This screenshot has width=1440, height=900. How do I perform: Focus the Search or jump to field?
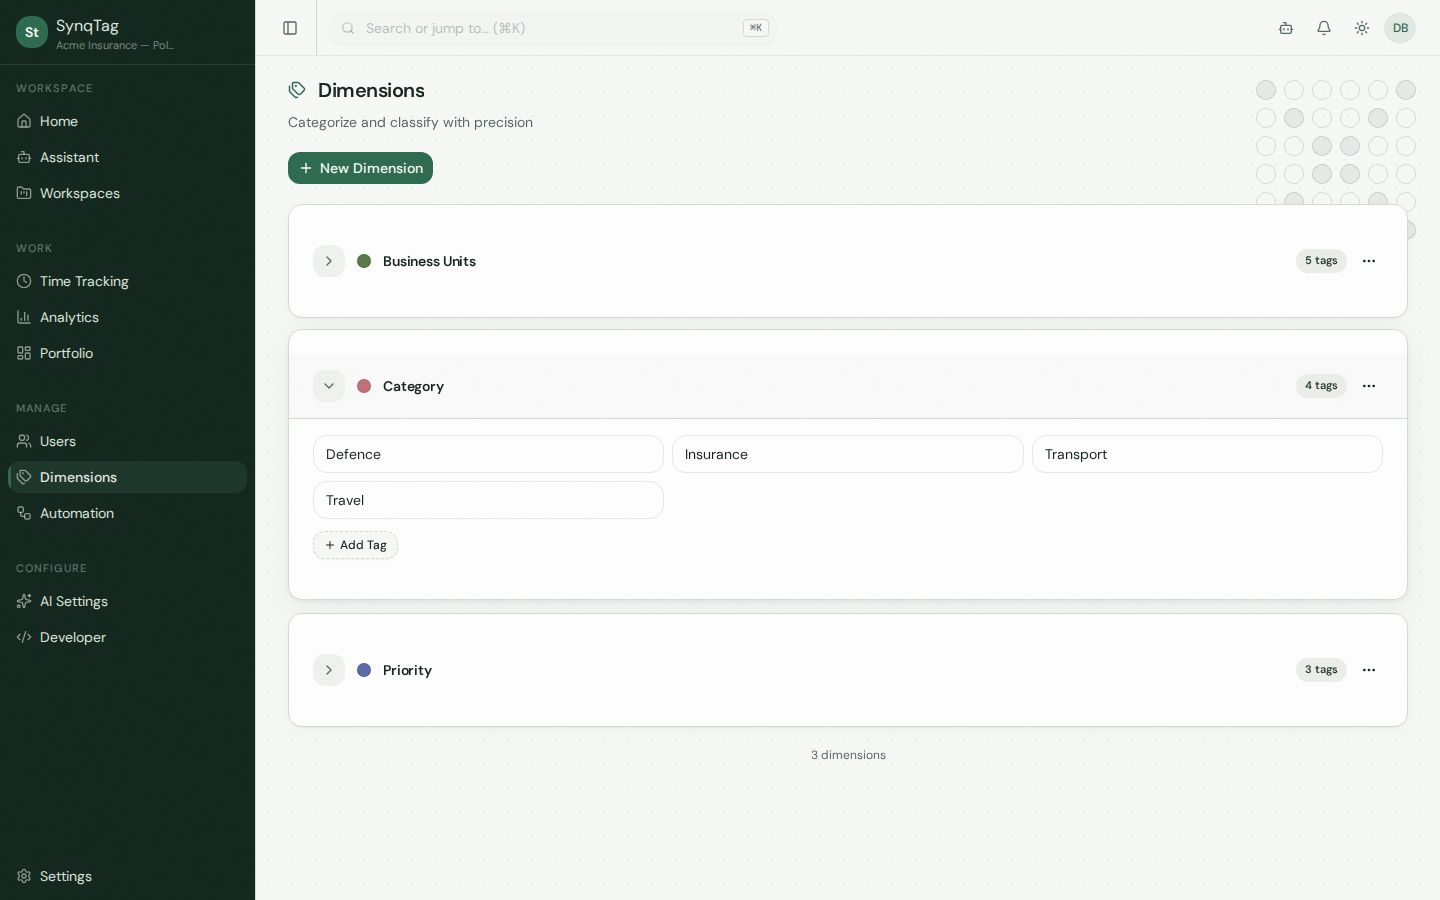pos(553,28)
